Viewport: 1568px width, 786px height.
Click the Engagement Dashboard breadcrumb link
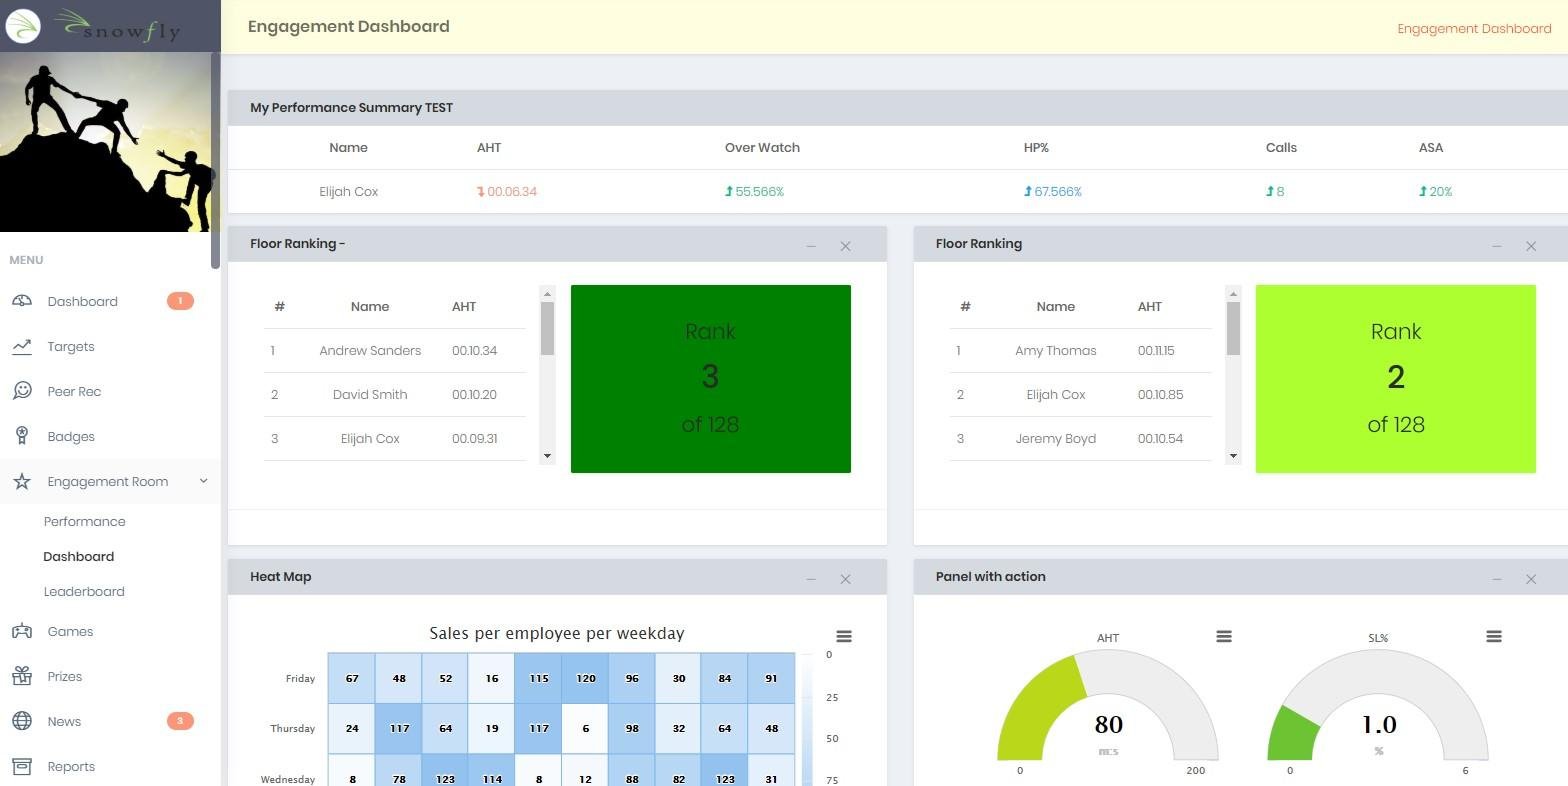click(1474, 28)
